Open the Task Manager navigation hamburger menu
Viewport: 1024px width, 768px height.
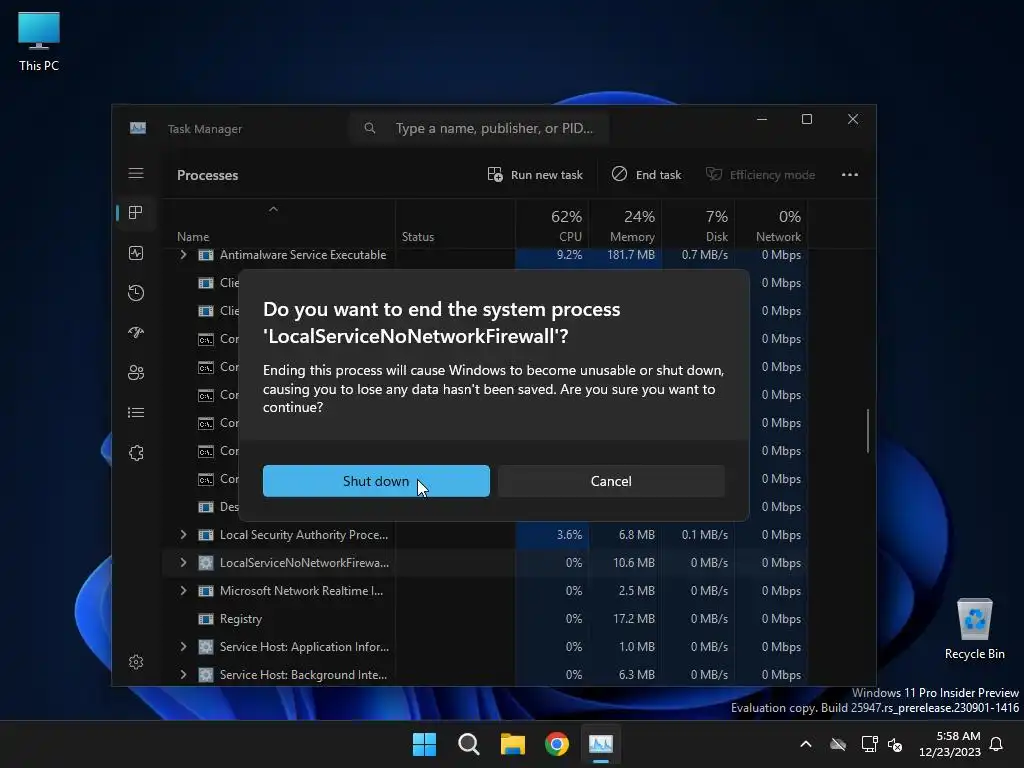tap(136, 173)
